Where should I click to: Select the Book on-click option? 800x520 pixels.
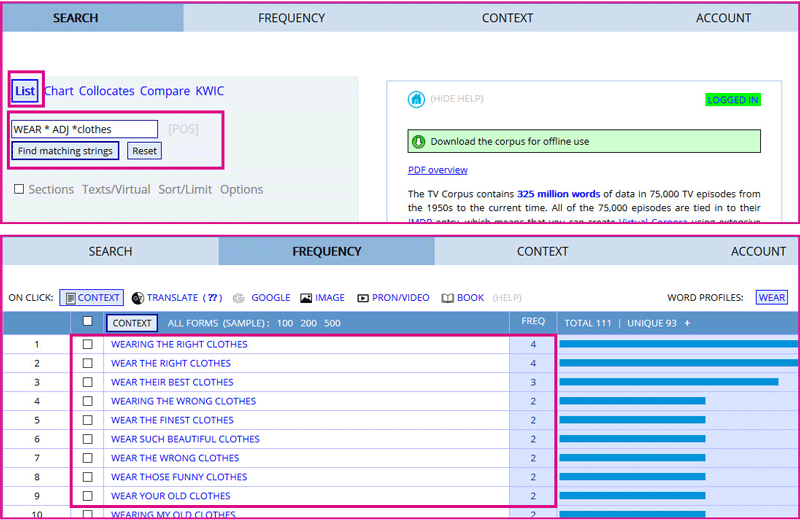pos(448,298)
